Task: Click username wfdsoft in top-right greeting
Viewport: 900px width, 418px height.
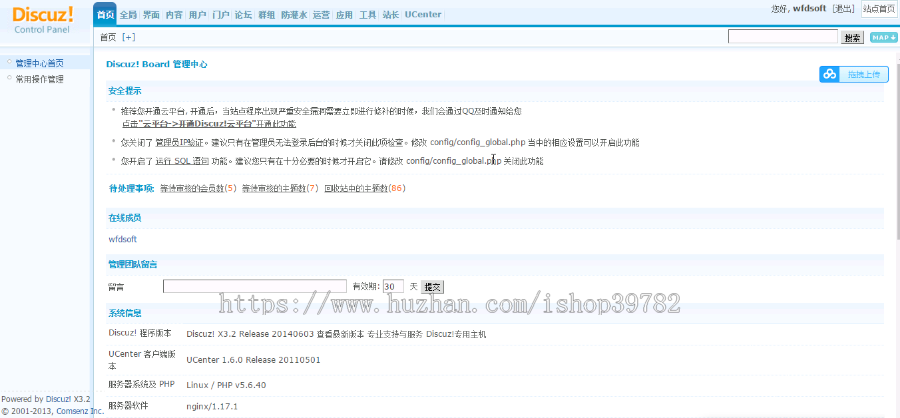Action: (809, 9)
